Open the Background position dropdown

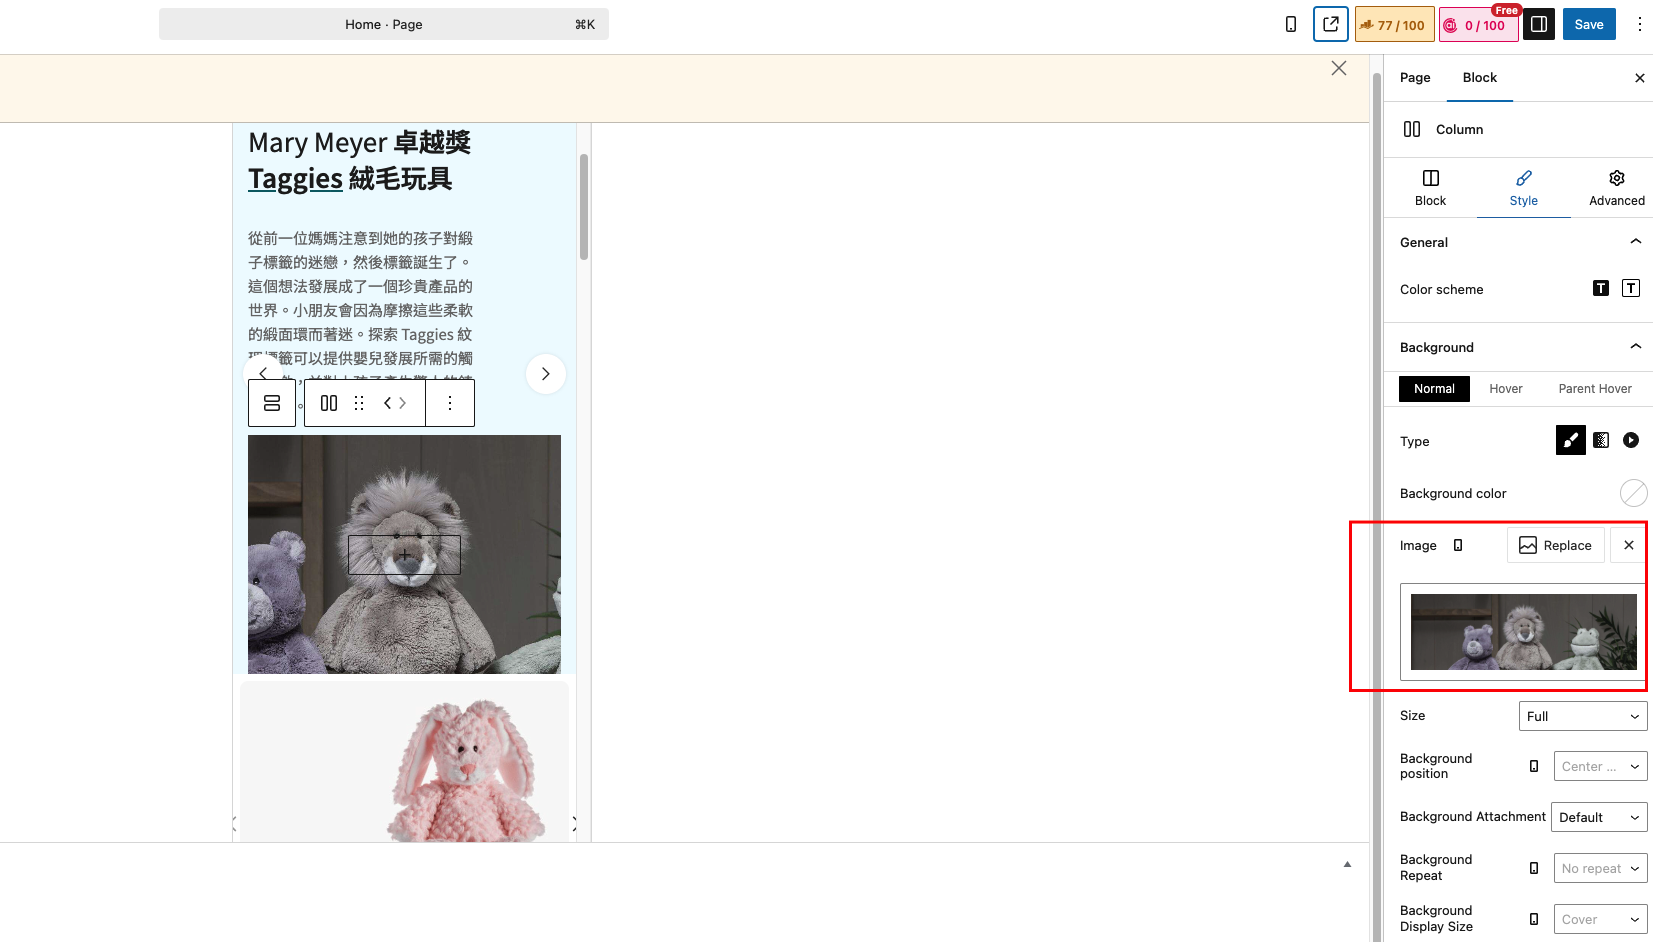pos(1601,766)
